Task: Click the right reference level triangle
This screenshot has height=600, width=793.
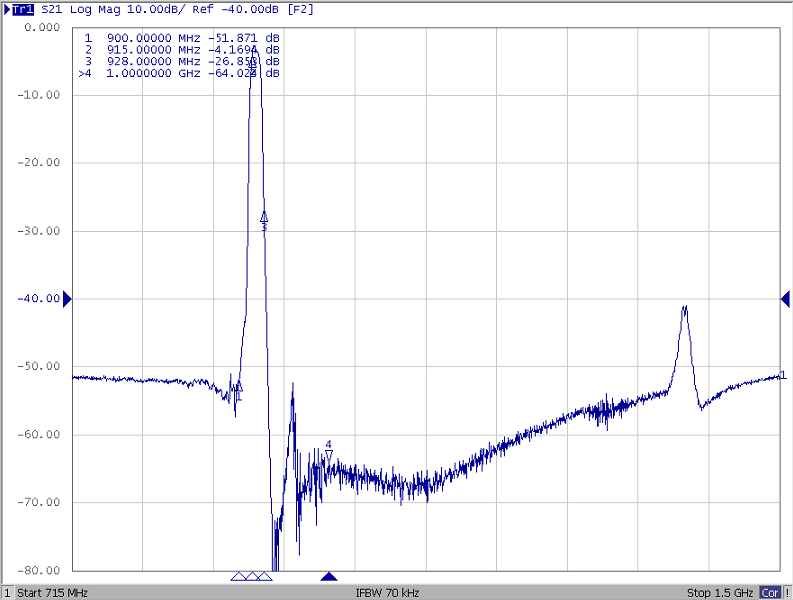Action: coord(786,298)
